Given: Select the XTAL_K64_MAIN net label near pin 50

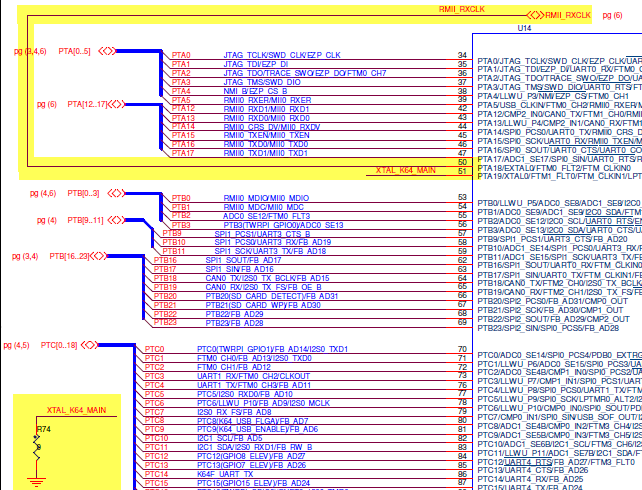Looking at the screenshot, I should tap(406, 171).
